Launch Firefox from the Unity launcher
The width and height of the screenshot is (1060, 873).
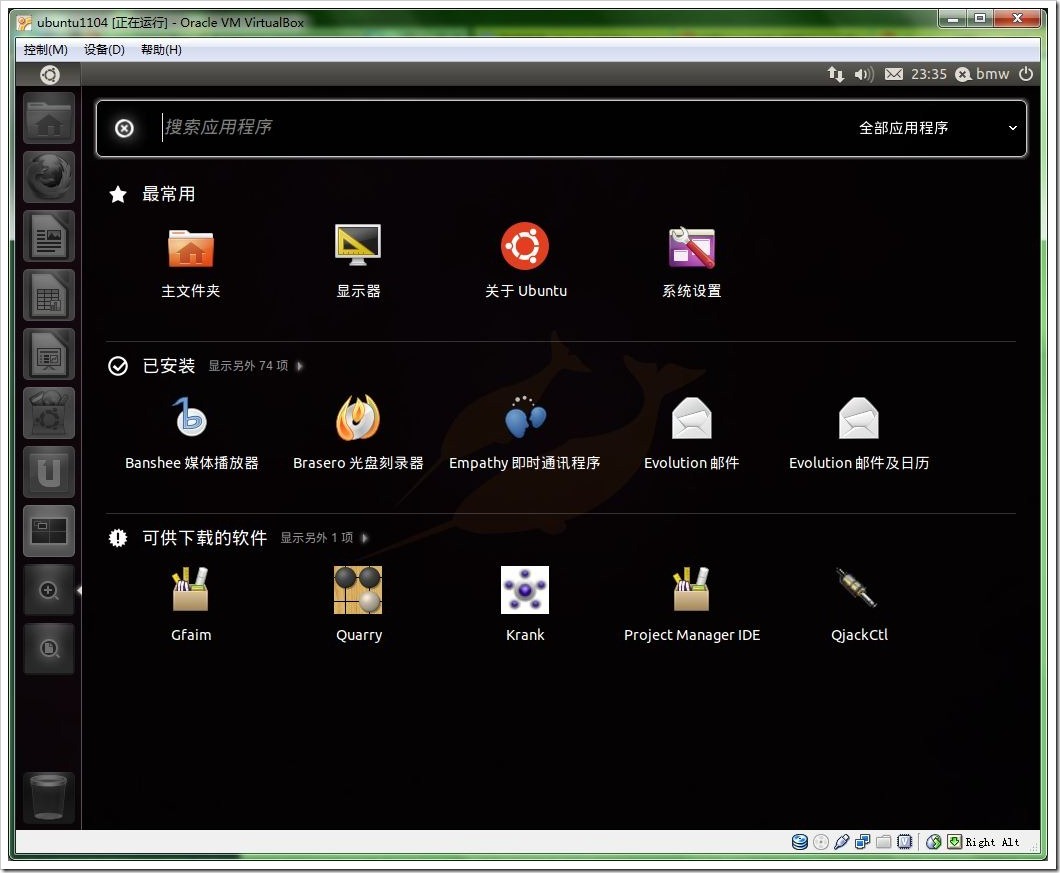coord(49,177)
